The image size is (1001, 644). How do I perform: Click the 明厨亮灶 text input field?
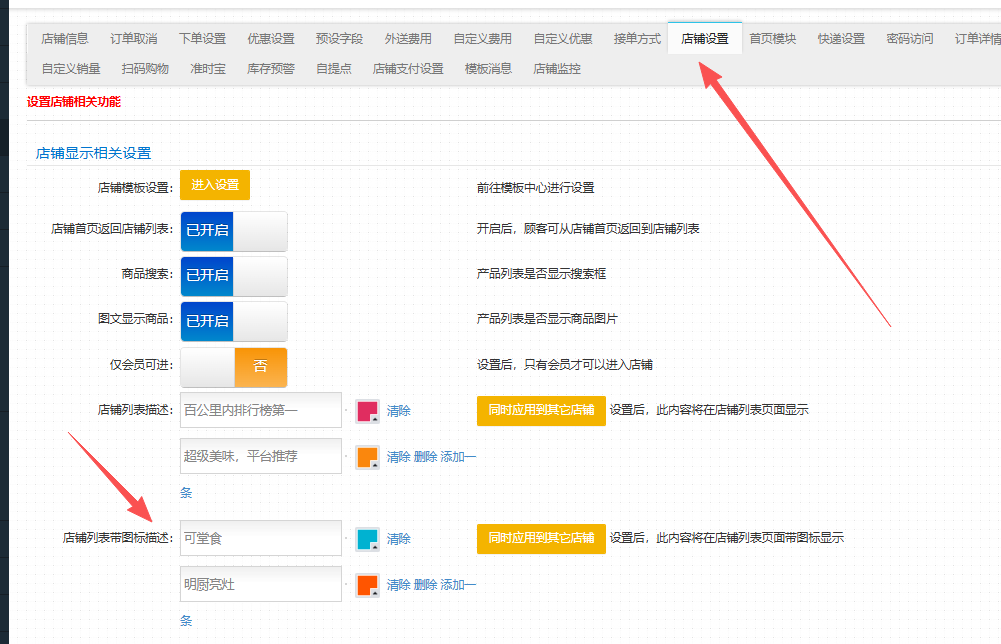[x=260, y=585]
